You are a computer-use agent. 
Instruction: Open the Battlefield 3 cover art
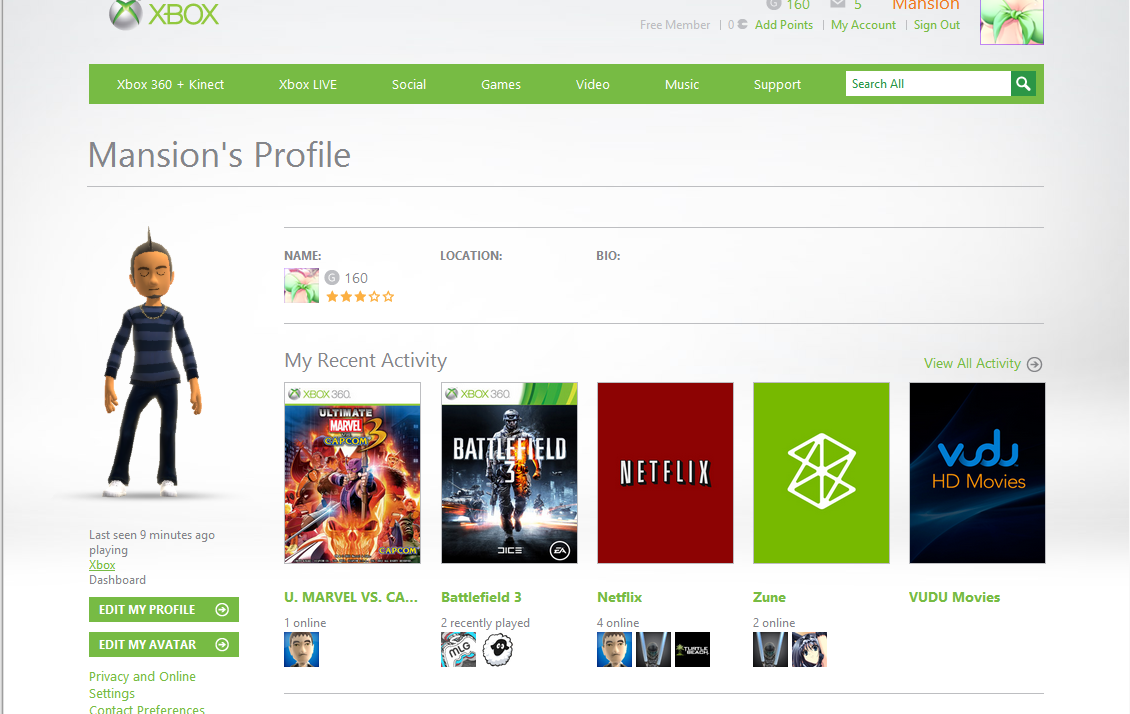509,473
